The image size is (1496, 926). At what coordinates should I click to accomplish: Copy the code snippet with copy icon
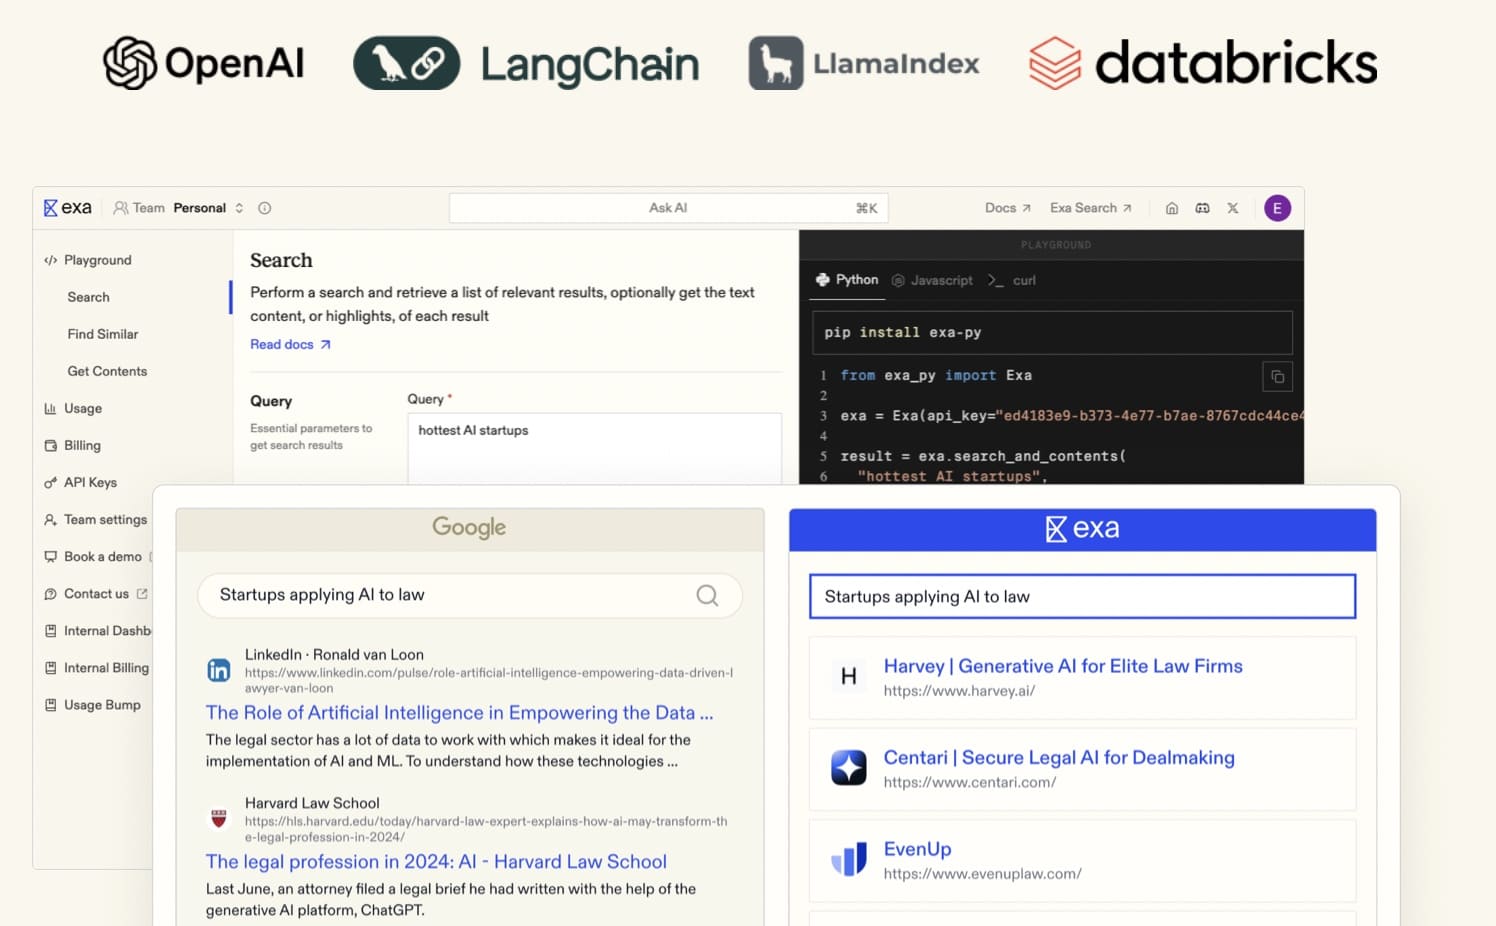click(1277, 376)
